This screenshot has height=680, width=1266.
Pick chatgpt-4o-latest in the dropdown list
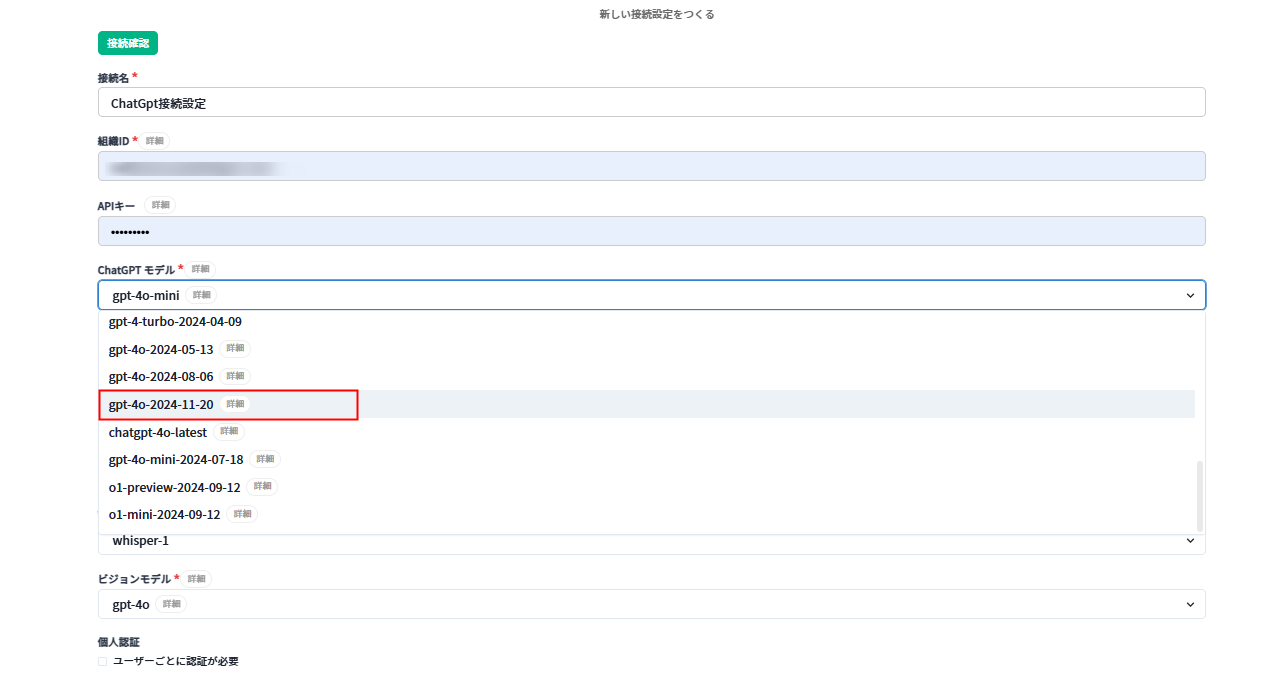[x=647, y=432]
